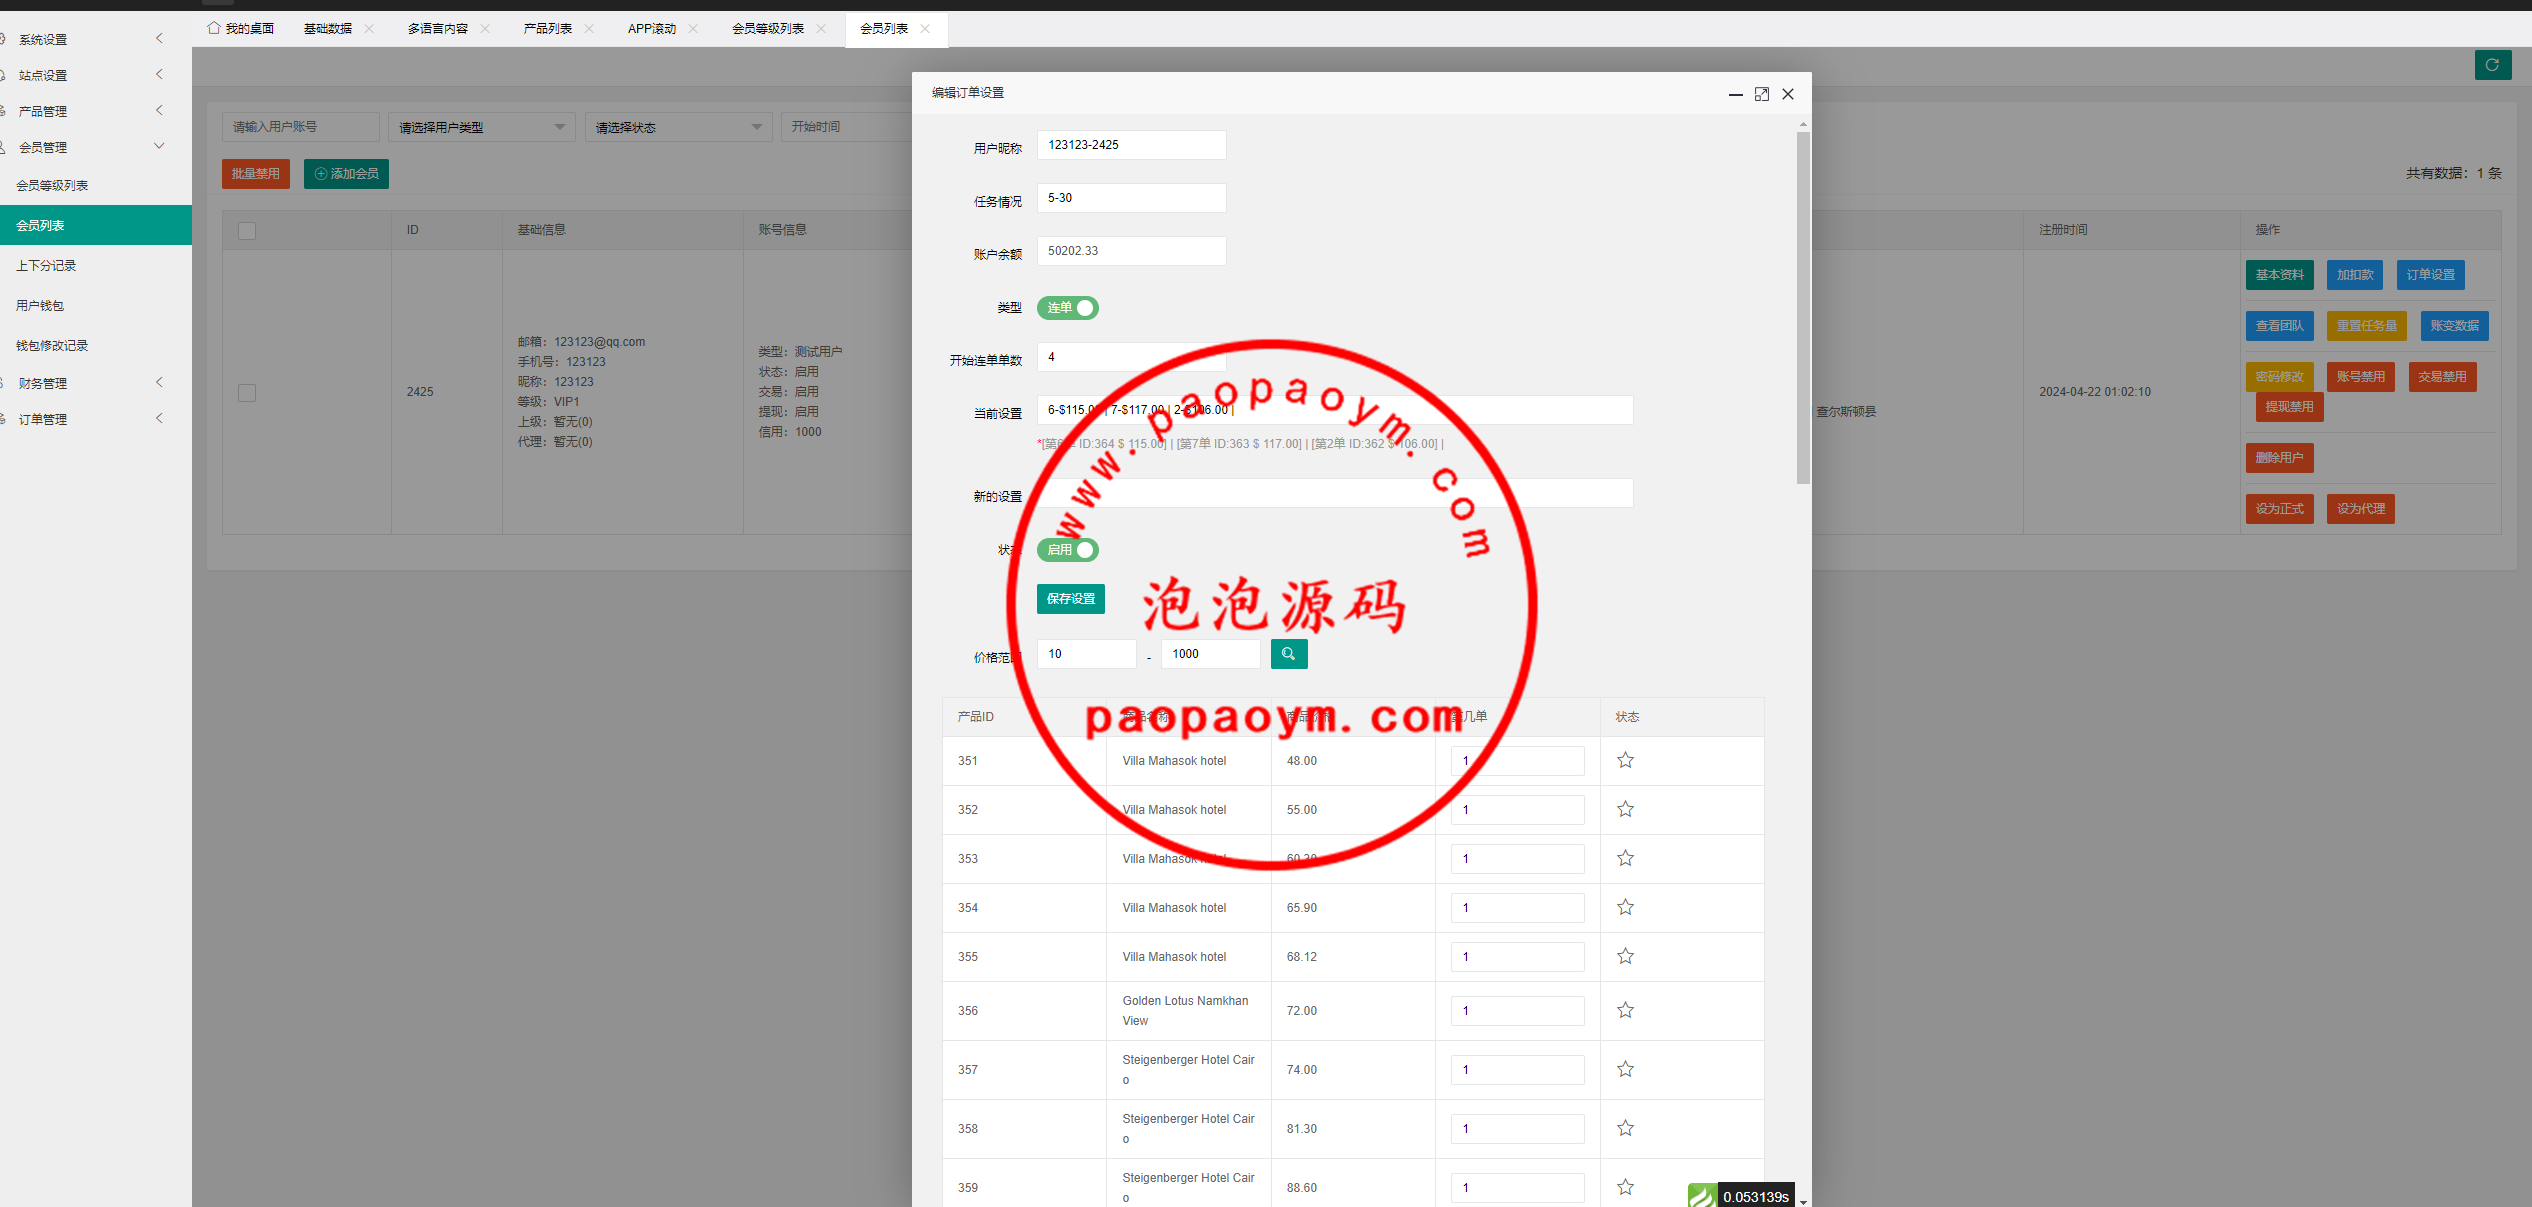The image size is (2532, 1207).
Task: Click 第几单 input for product 351
Action: click(1518, 761)
